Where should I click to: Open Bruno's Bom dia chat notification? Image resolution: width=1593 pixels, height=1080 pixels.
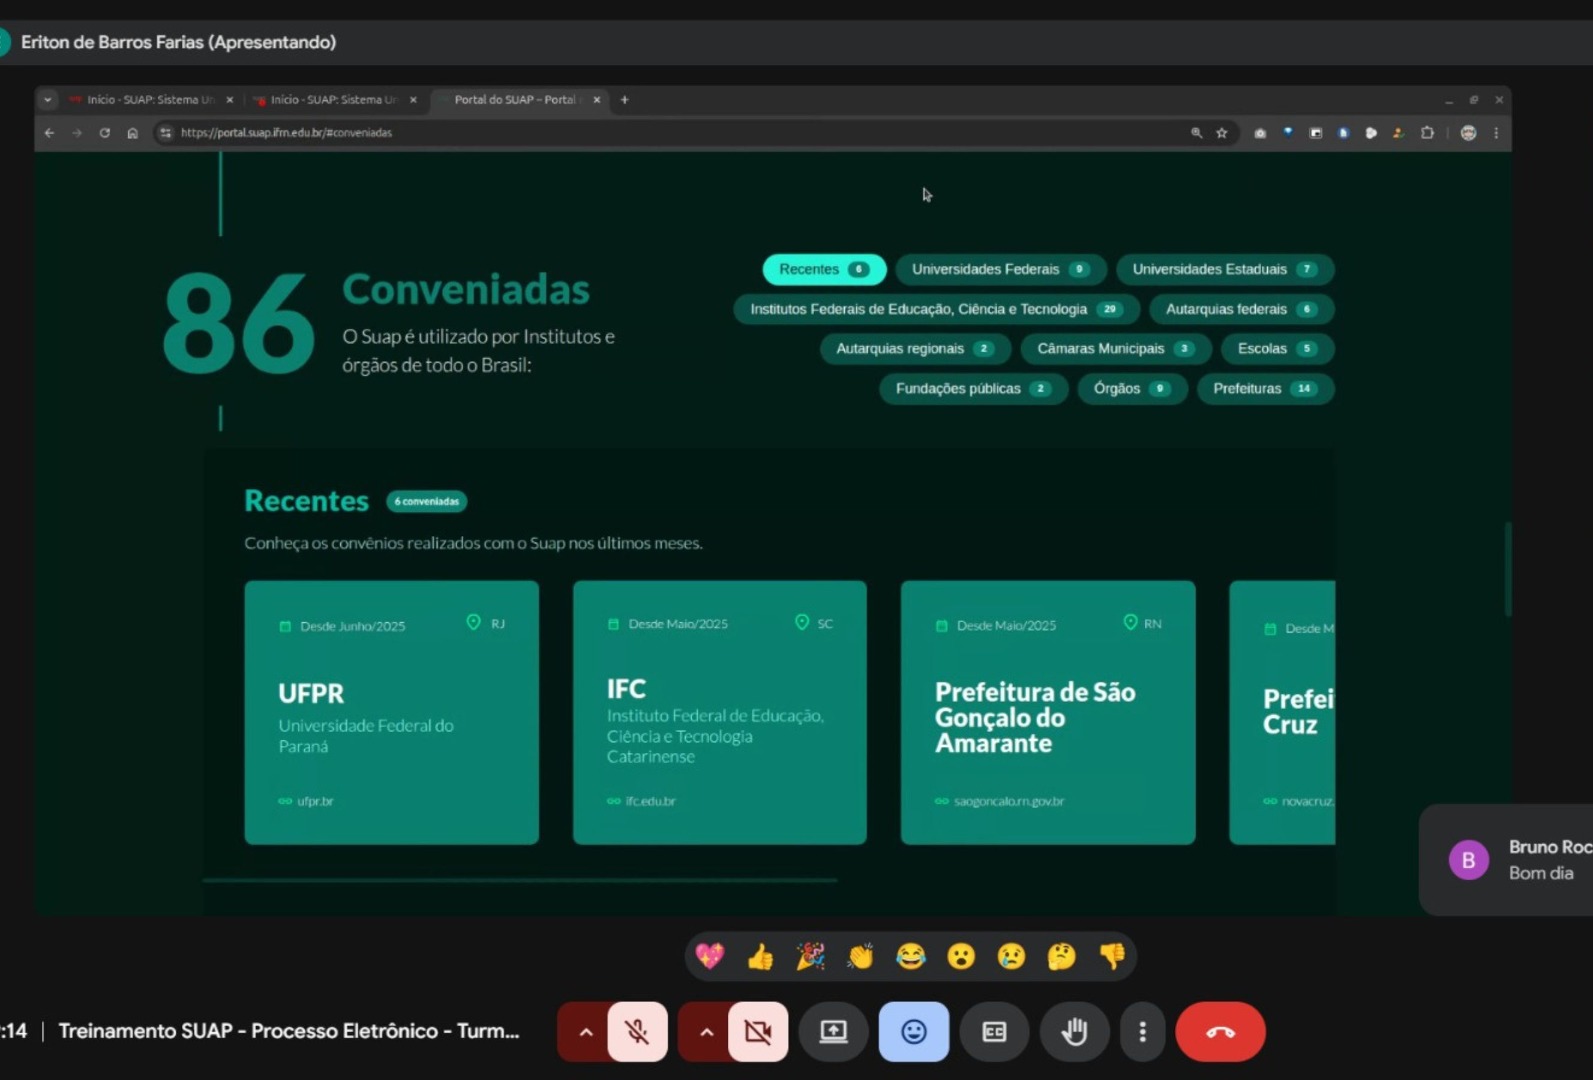pyautogui.click(x=1506, y=860)
